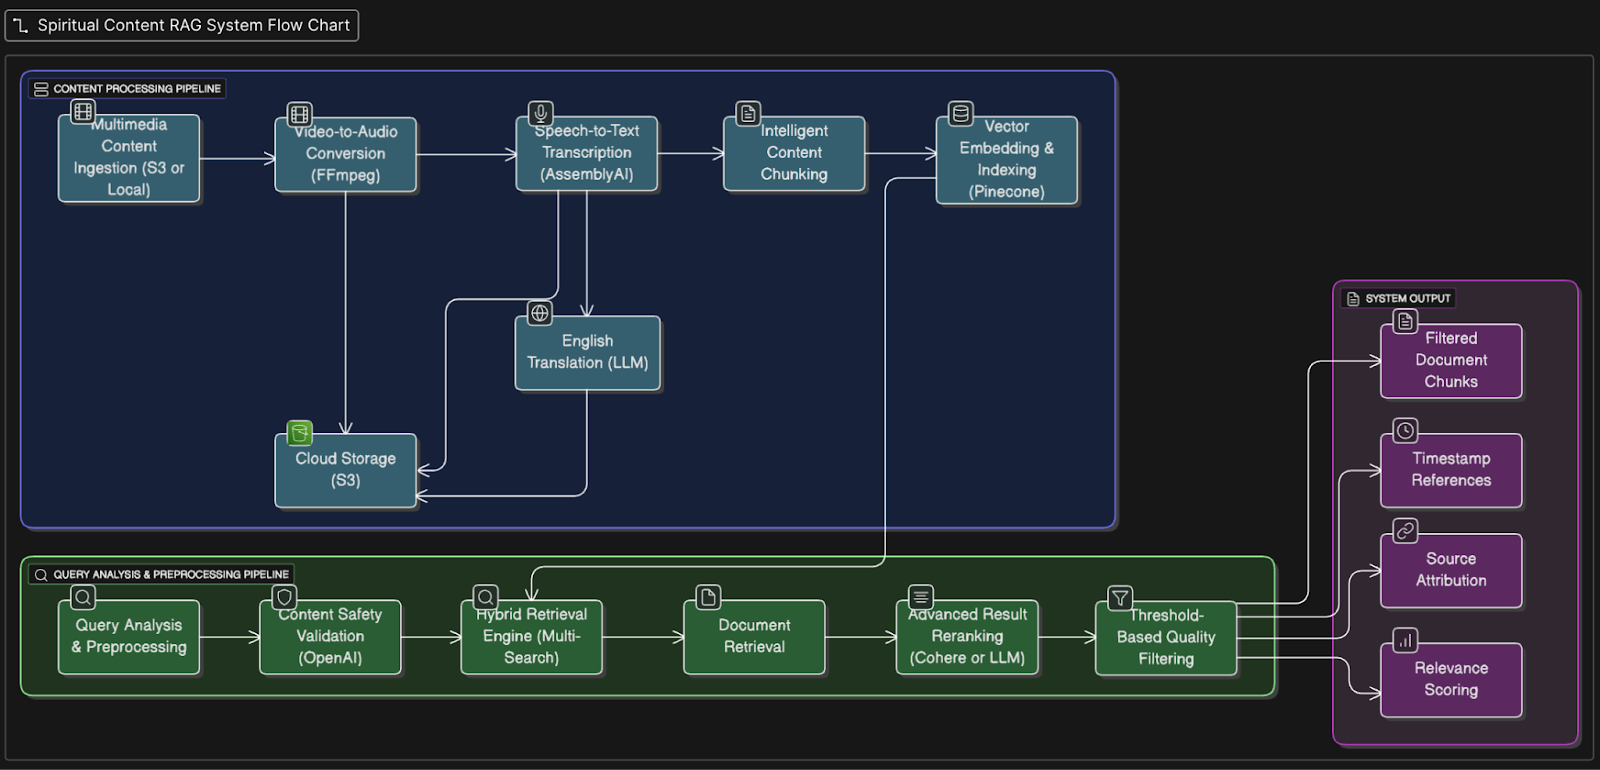Select the Query Analysis & Preprocessing node
The height and width of the screenshot is (770, 1600).
pyautogui.click(x=129, y=637)
